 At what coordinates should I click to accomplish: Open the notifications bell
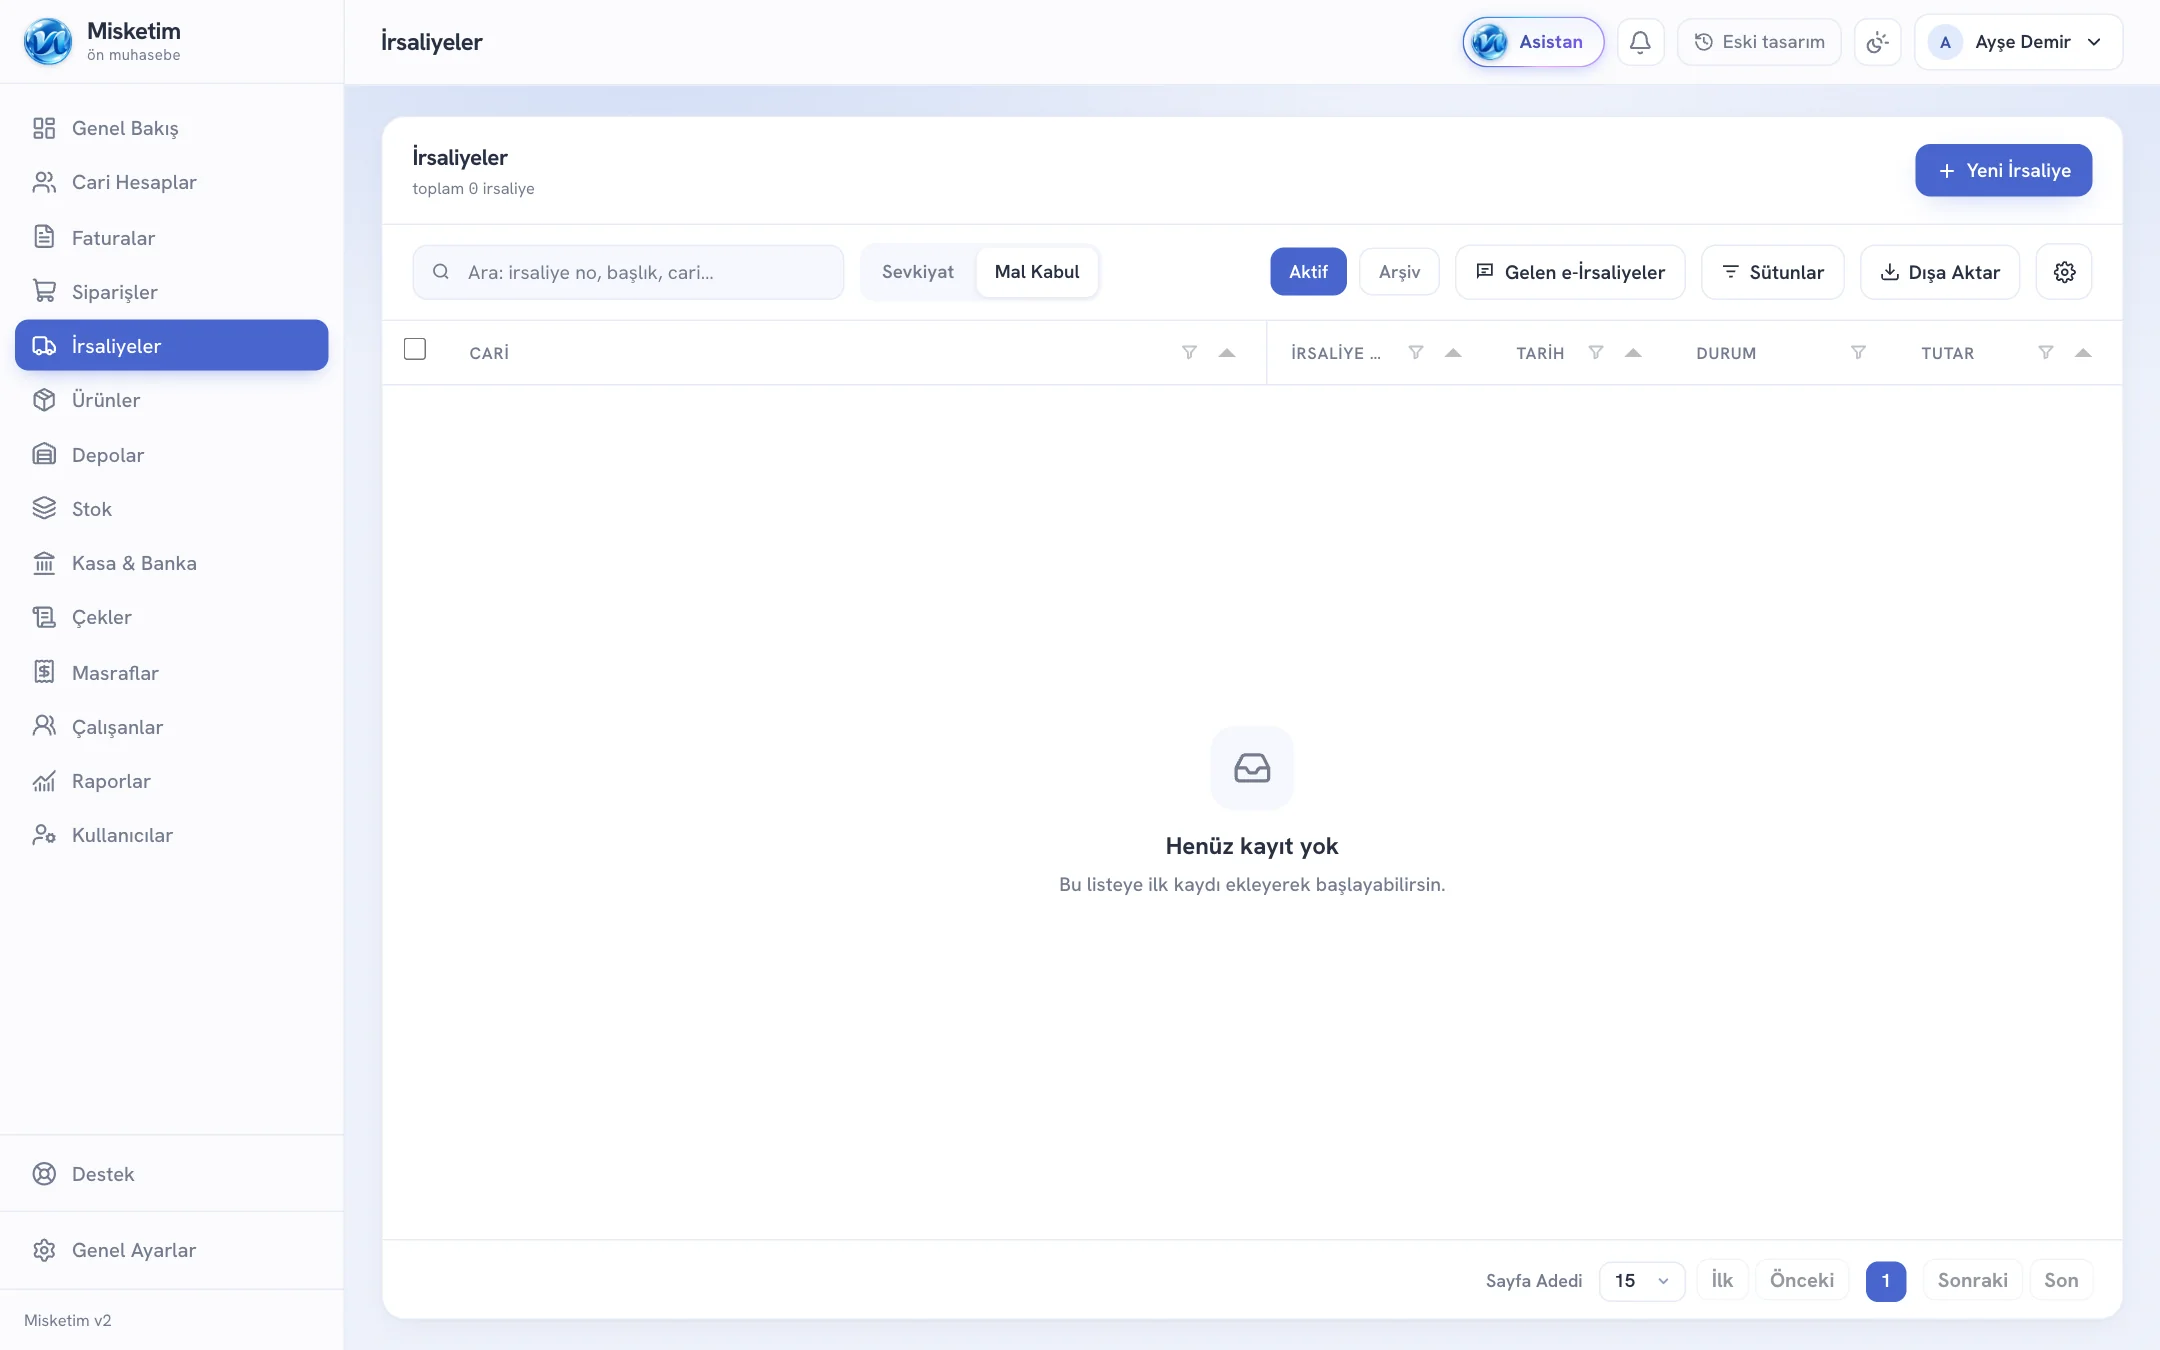click(1640, 42)
